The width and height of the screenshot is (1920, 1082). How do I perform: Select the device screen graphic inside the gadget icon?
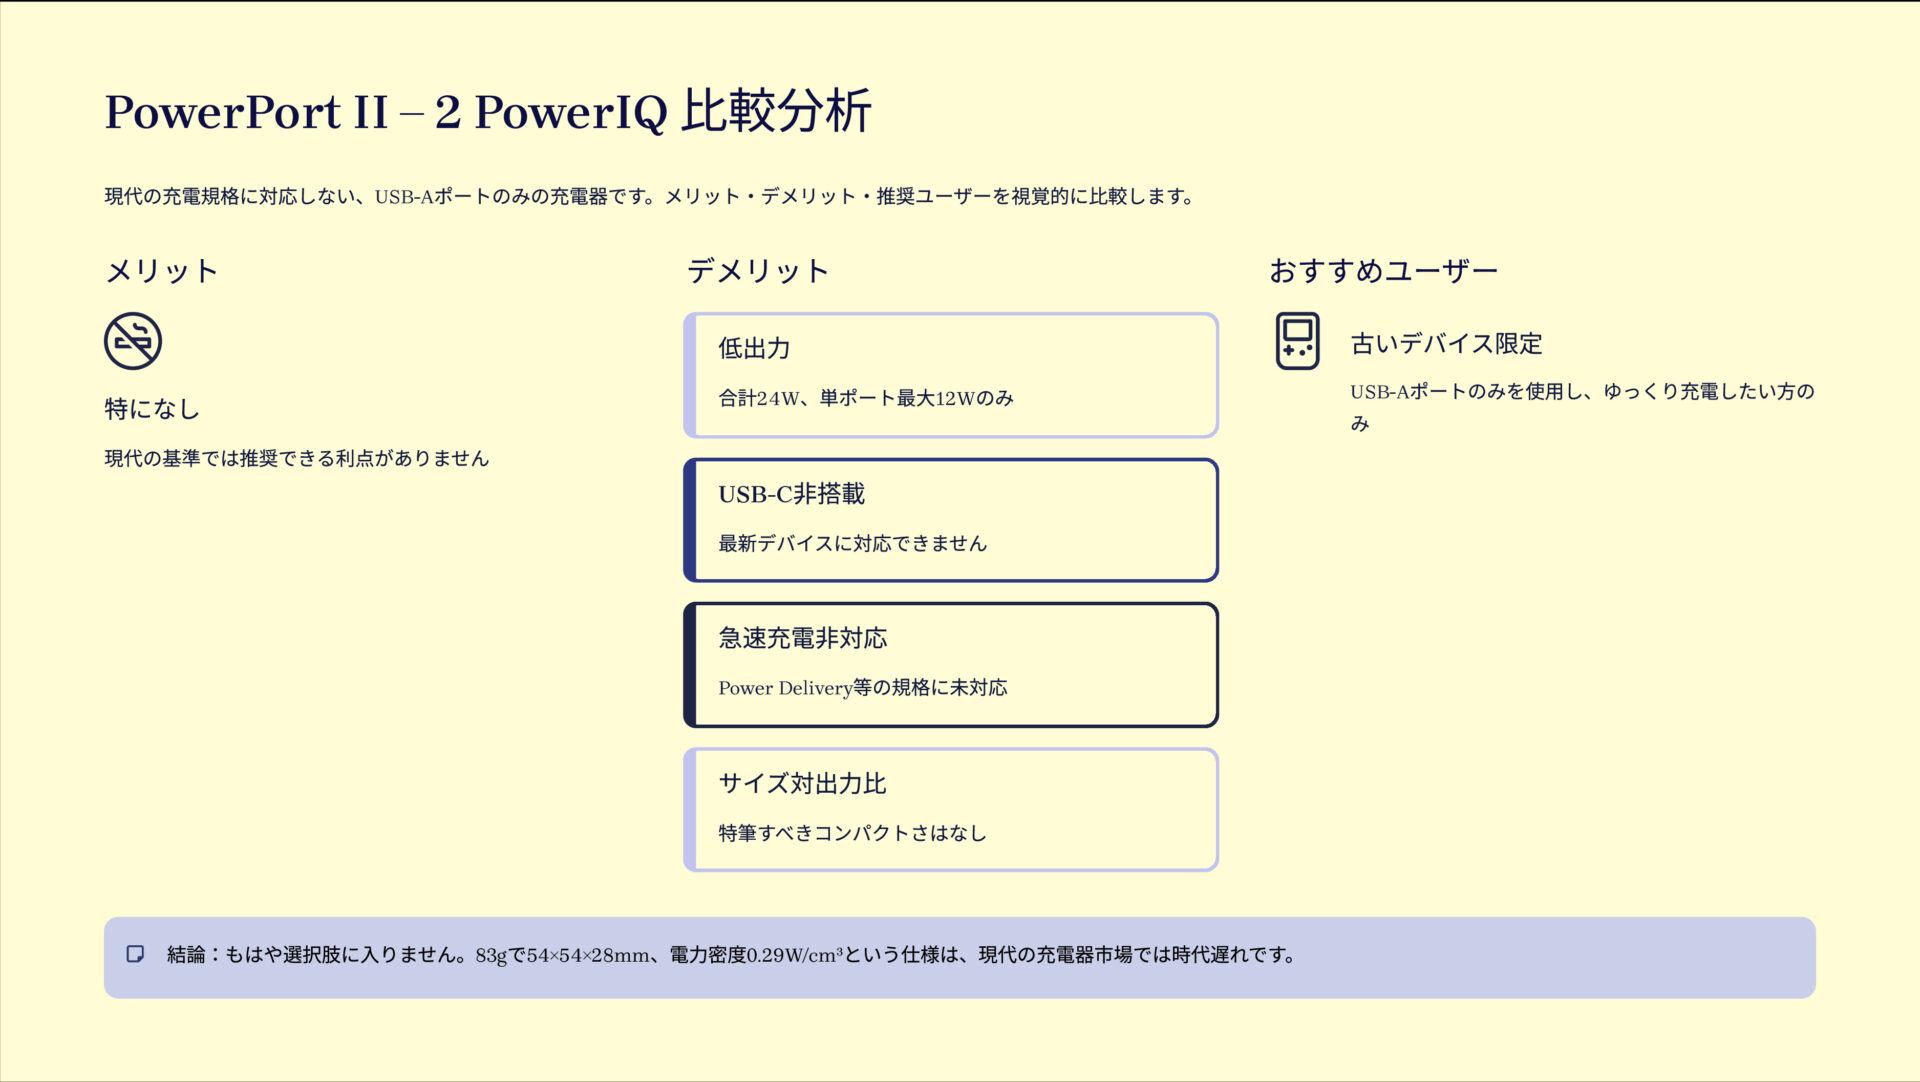[x=1297, y=329]
